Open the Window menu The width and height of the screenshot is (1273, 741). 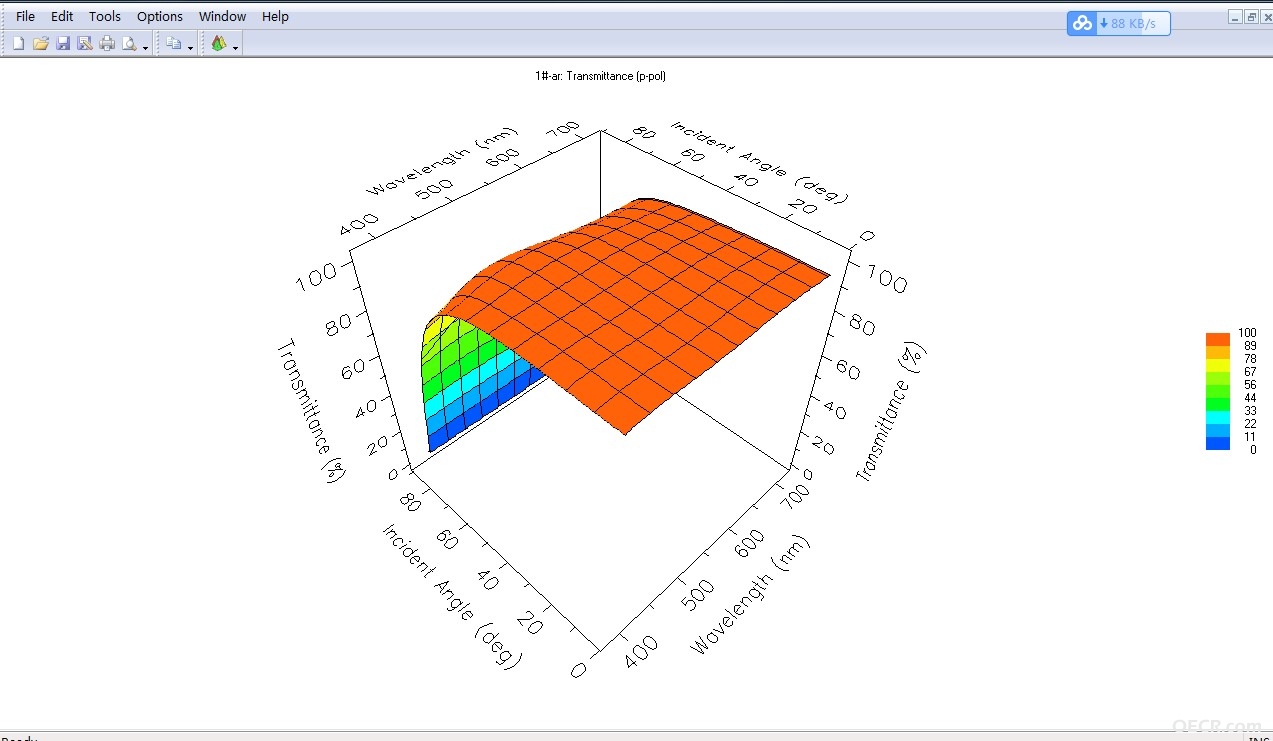[222, 16]
